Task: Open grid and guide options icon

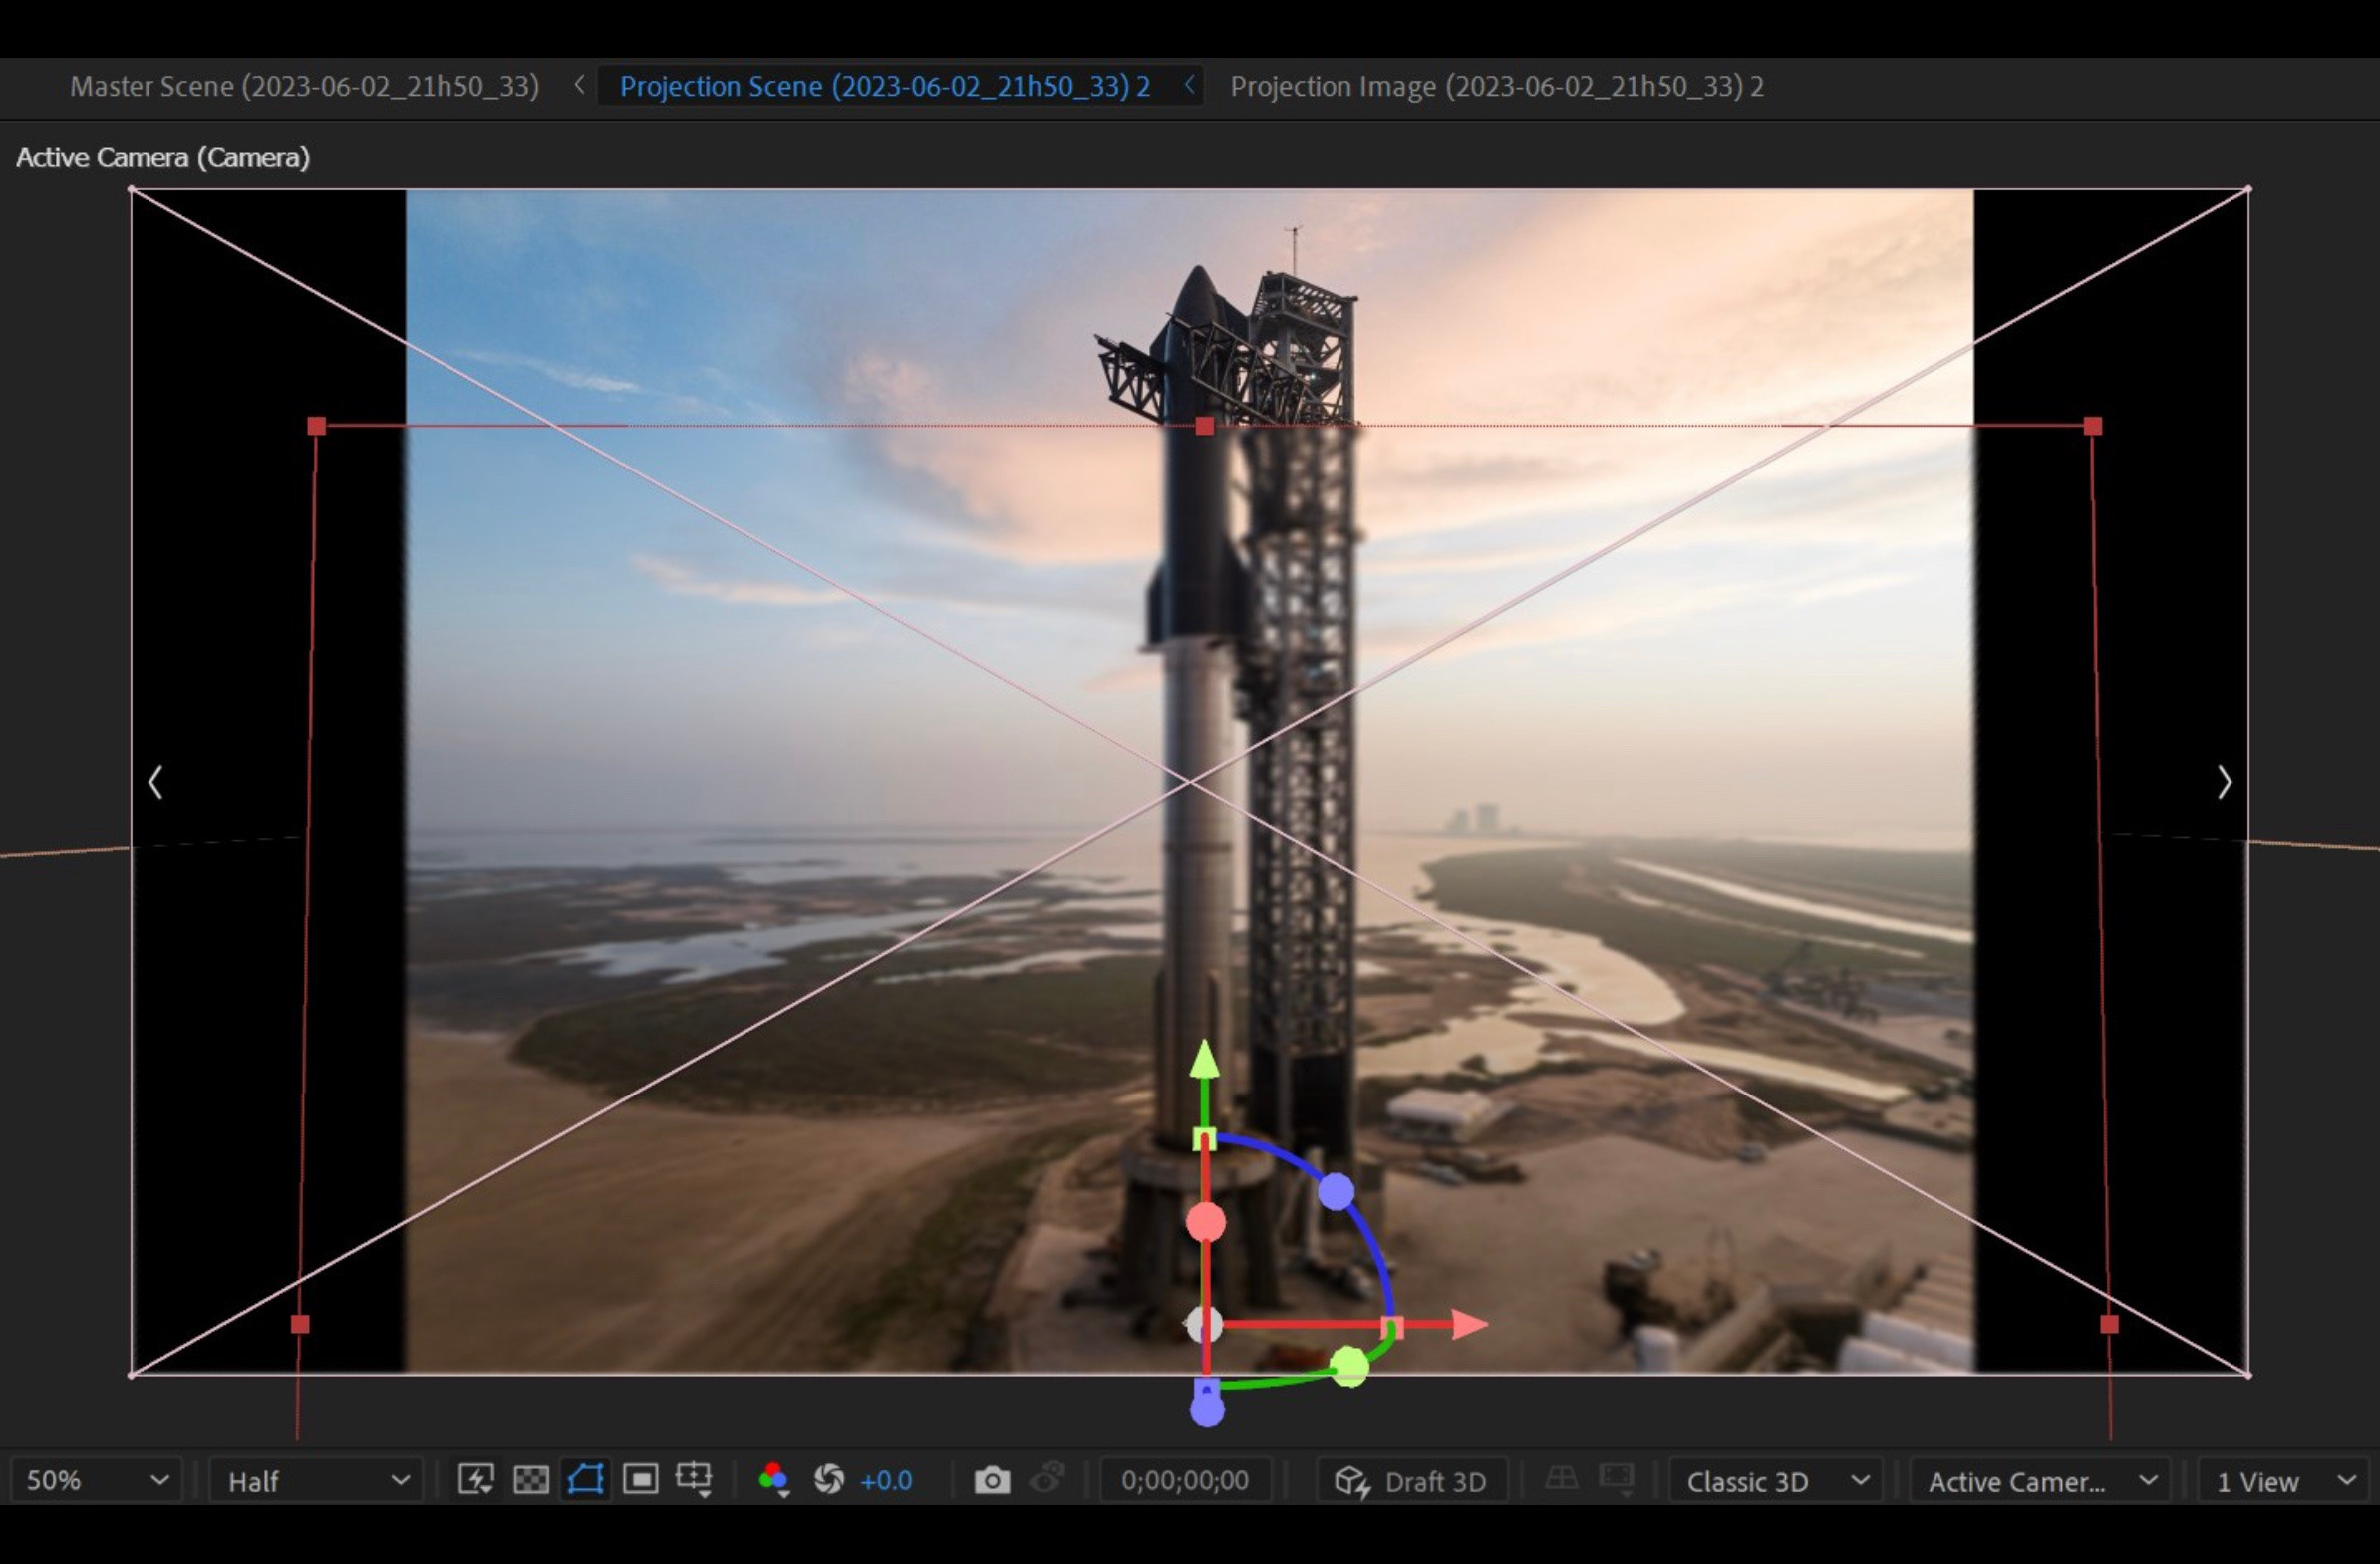Action: [694, 1480]
